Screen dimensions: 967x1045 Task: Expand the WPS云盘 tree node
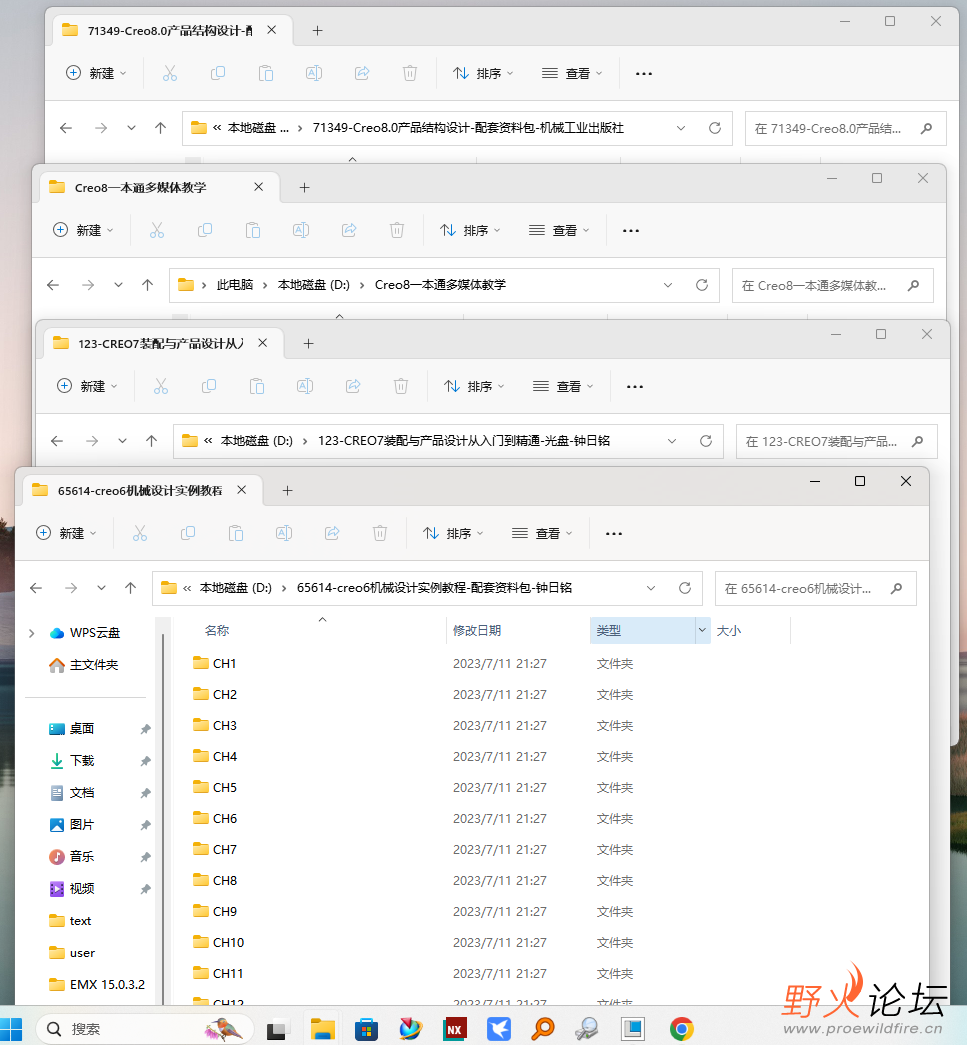[31, 633]
